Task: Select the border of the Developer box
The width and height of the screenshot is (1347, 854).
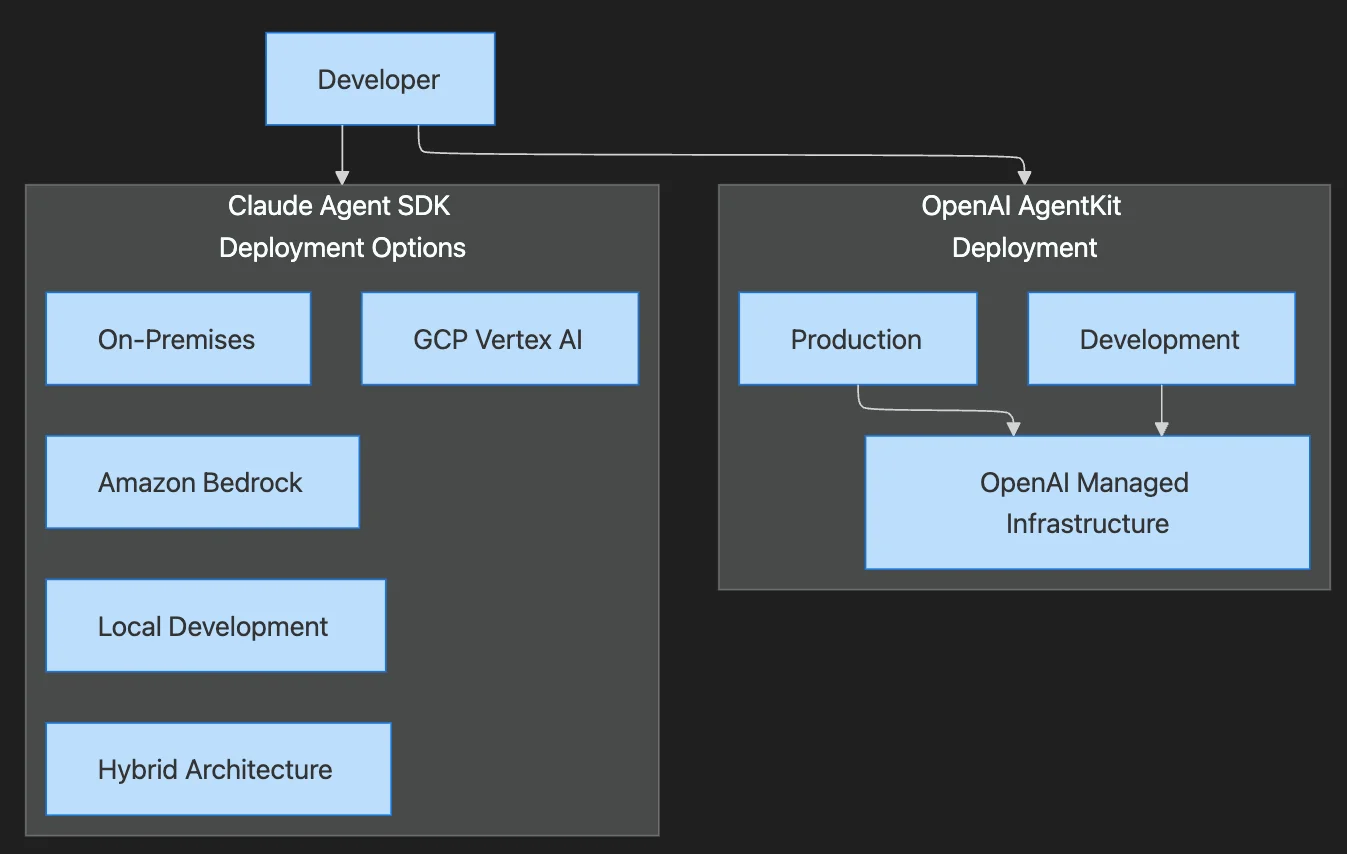Action: point(380,33)
